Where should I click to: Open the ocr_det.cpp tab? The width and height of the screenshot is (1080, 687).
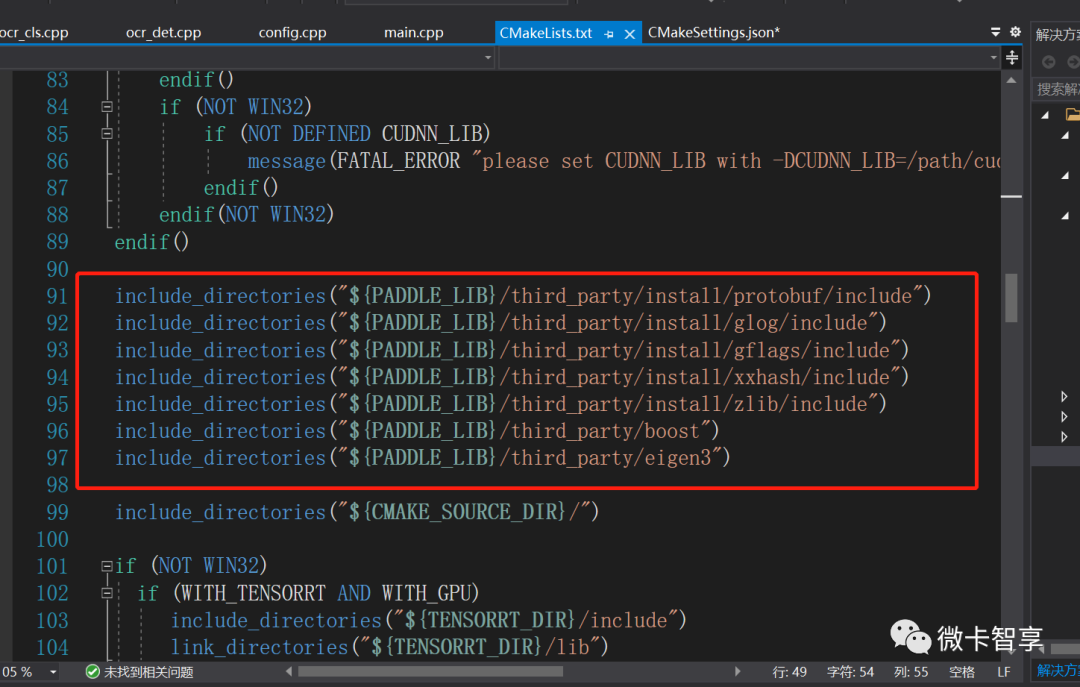pyautogui.click(x=163, y=32)
